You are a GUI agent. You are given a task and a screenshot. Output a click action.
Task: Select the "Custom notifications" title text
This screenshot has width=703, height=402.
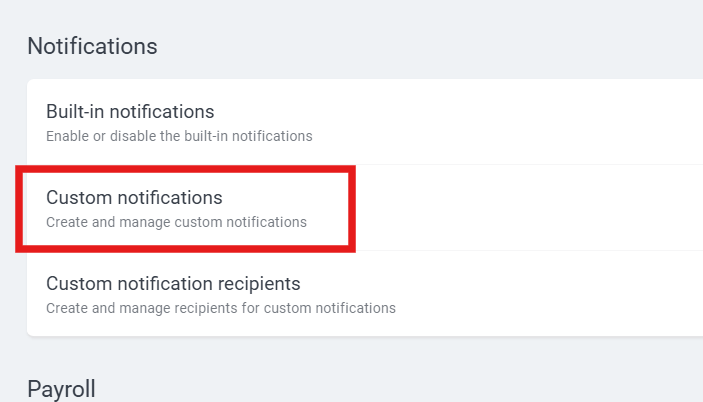click(134, 198)
